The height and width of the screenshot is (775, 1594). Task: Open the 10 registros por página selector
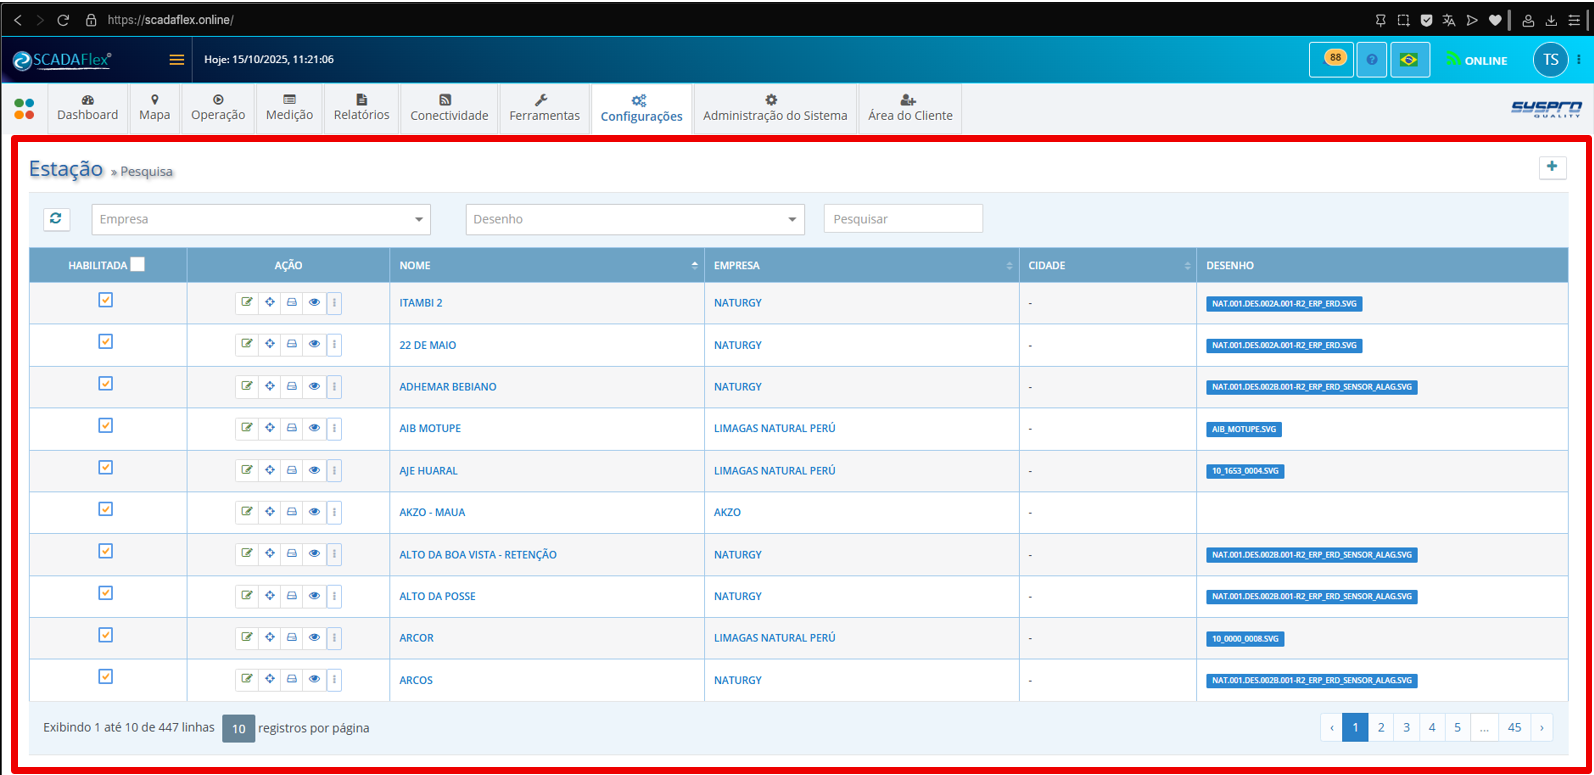[x=238, y=729]
